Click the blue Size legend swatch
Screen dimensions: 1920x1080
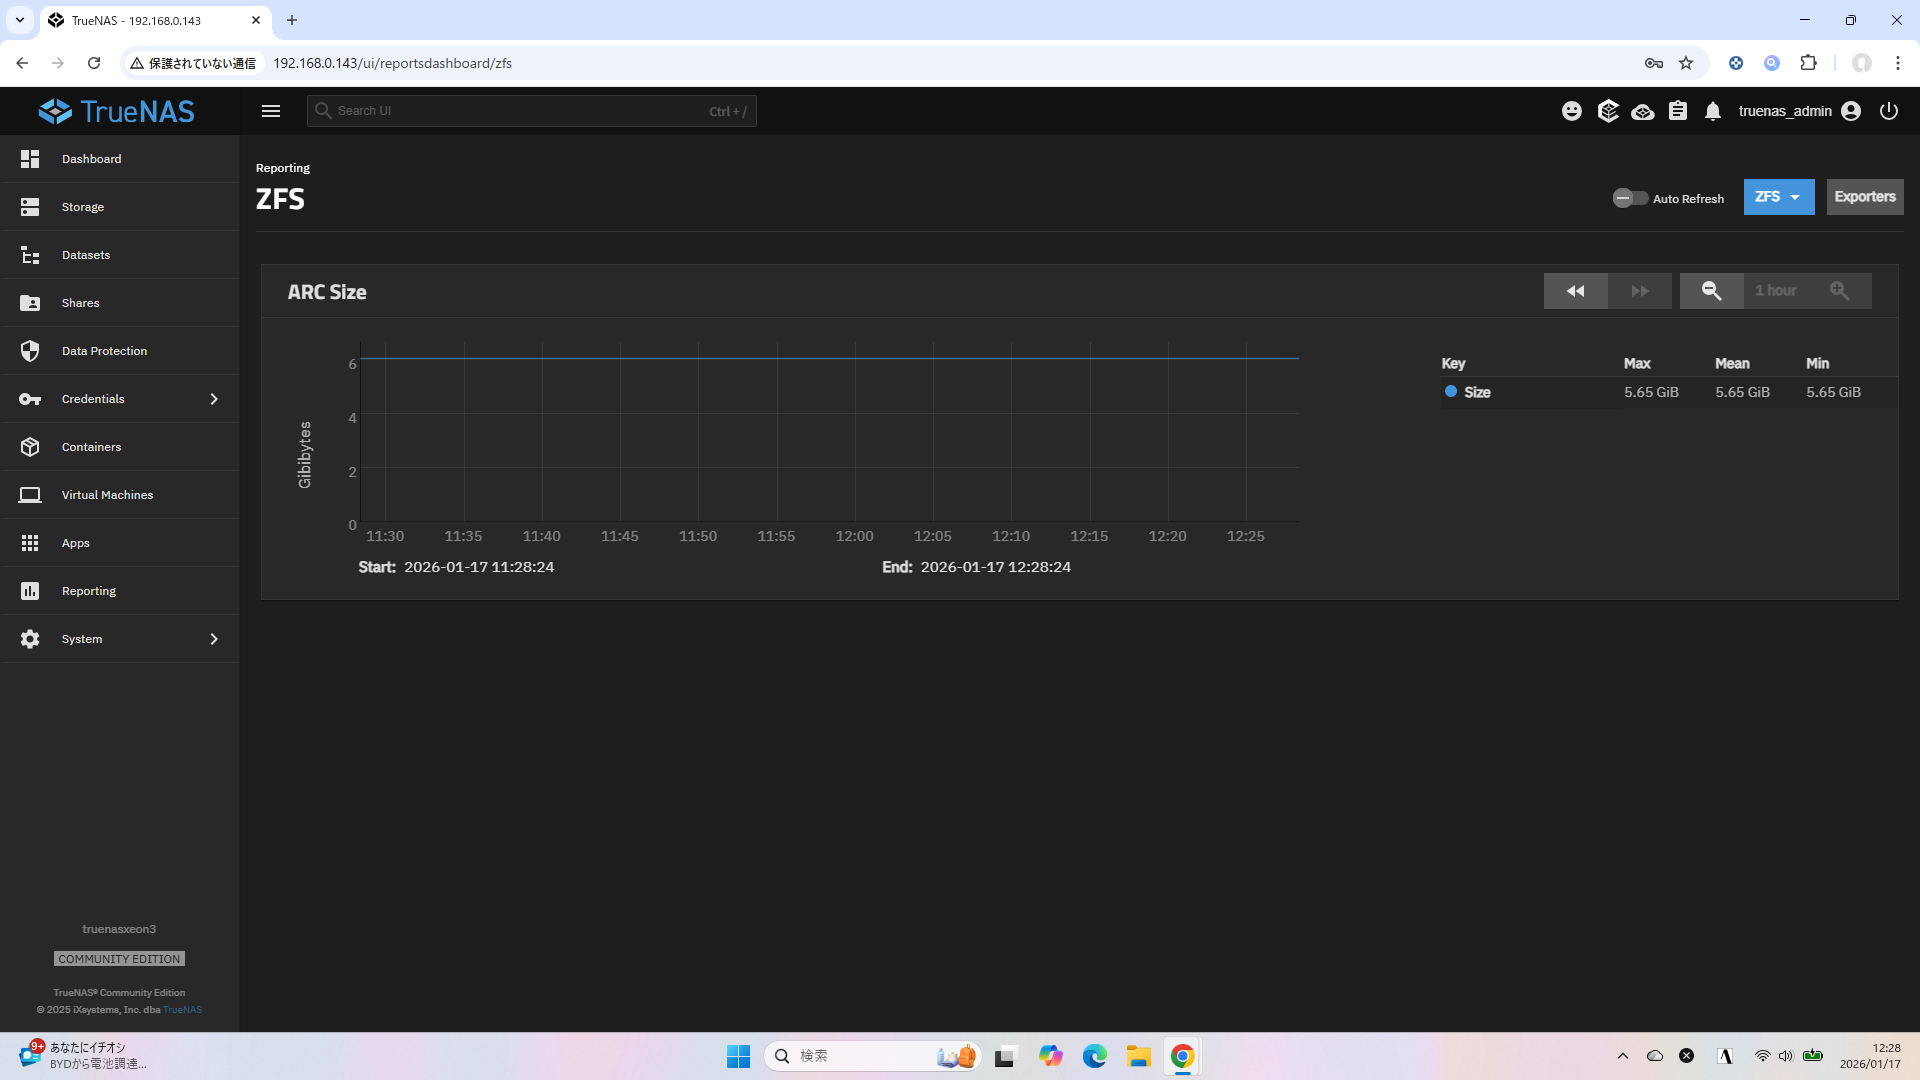coord(1450,392)
